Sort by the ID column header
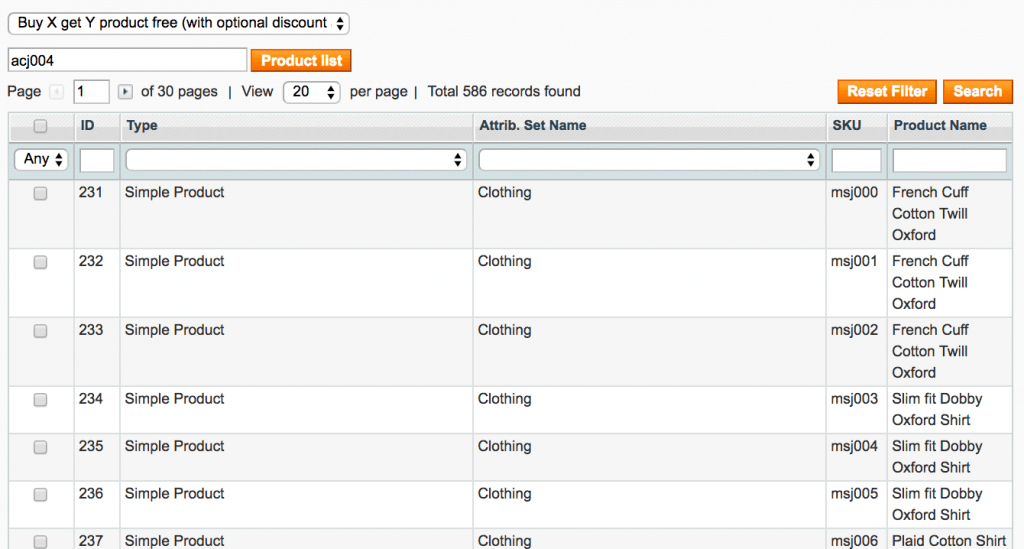1024x549 pixels. point(87,126)
